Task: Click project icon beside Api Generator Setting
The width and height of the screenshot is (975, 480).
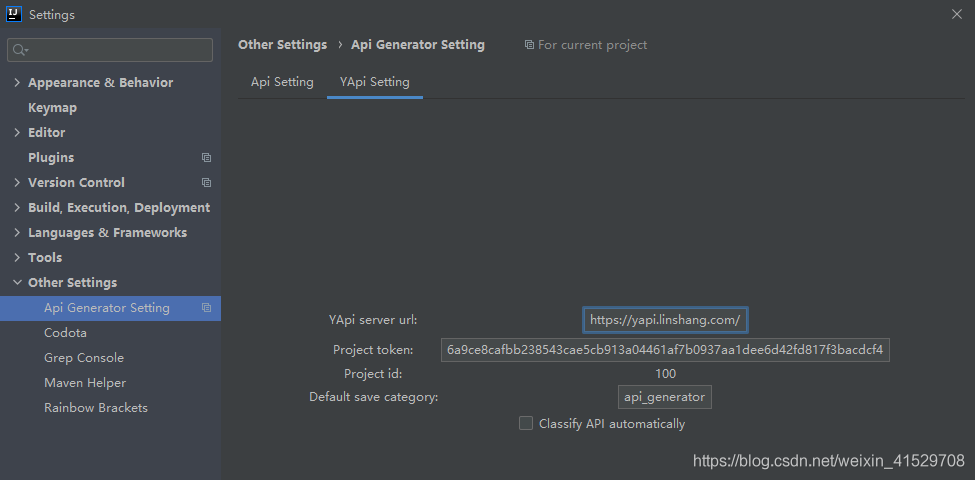Action: 206,308
